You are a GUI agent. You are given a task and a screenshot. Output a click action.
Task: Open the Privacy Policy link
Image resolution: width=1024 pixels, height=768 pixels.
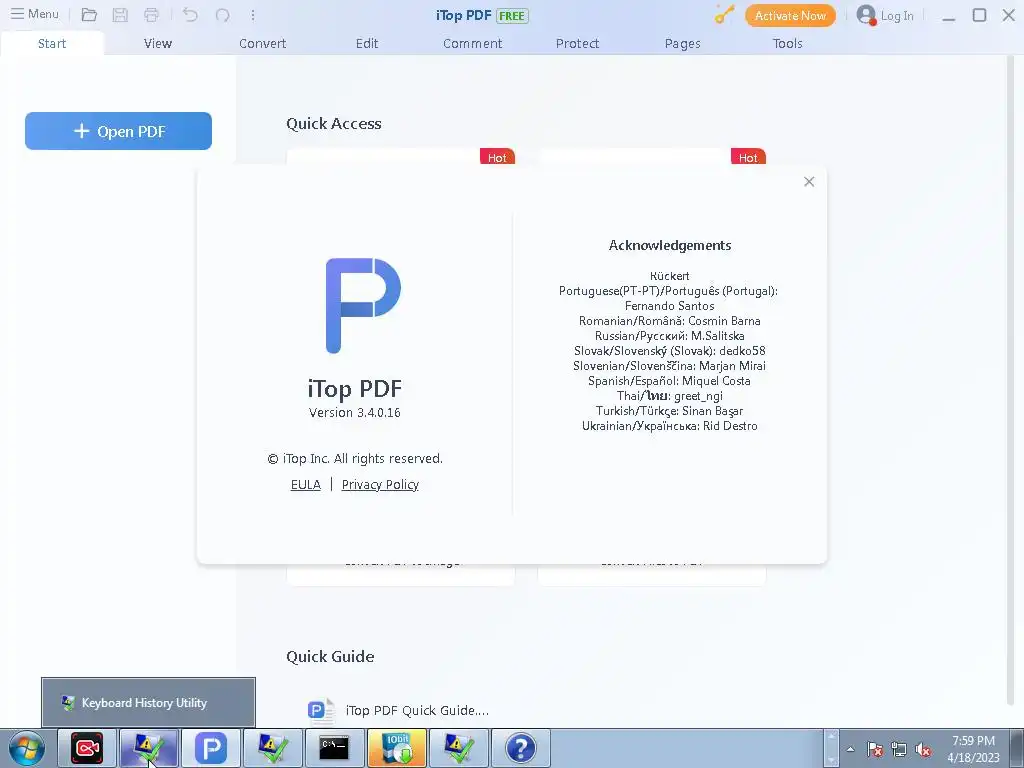point(380,485)
